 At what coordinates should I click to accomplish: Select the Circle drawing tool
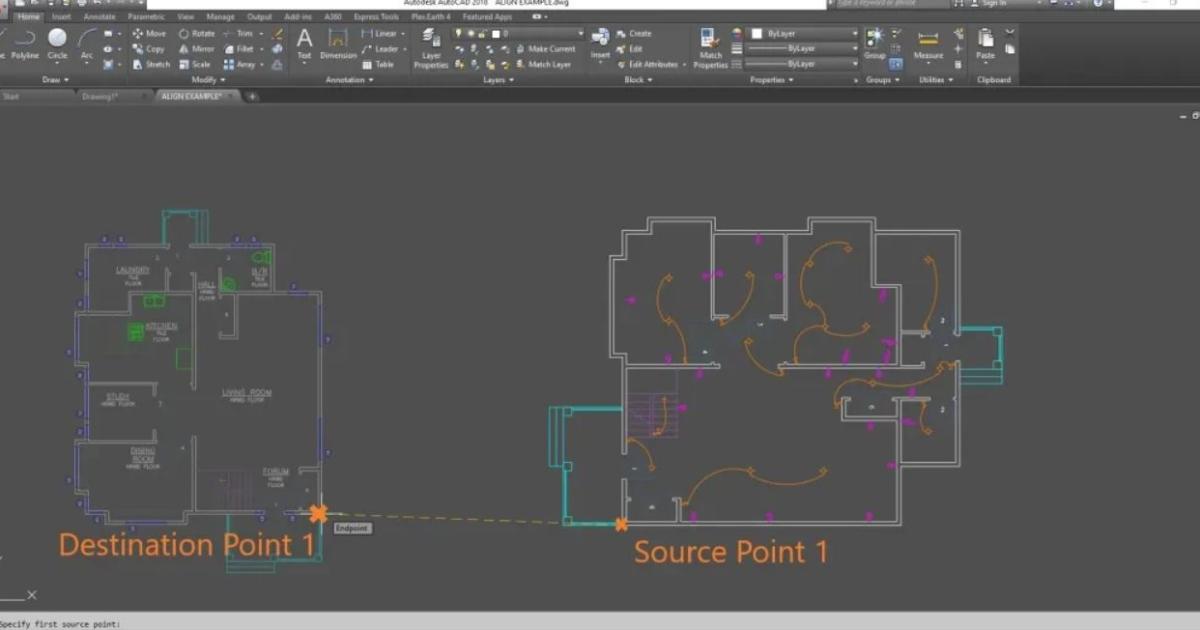click(x=57, y=42)
